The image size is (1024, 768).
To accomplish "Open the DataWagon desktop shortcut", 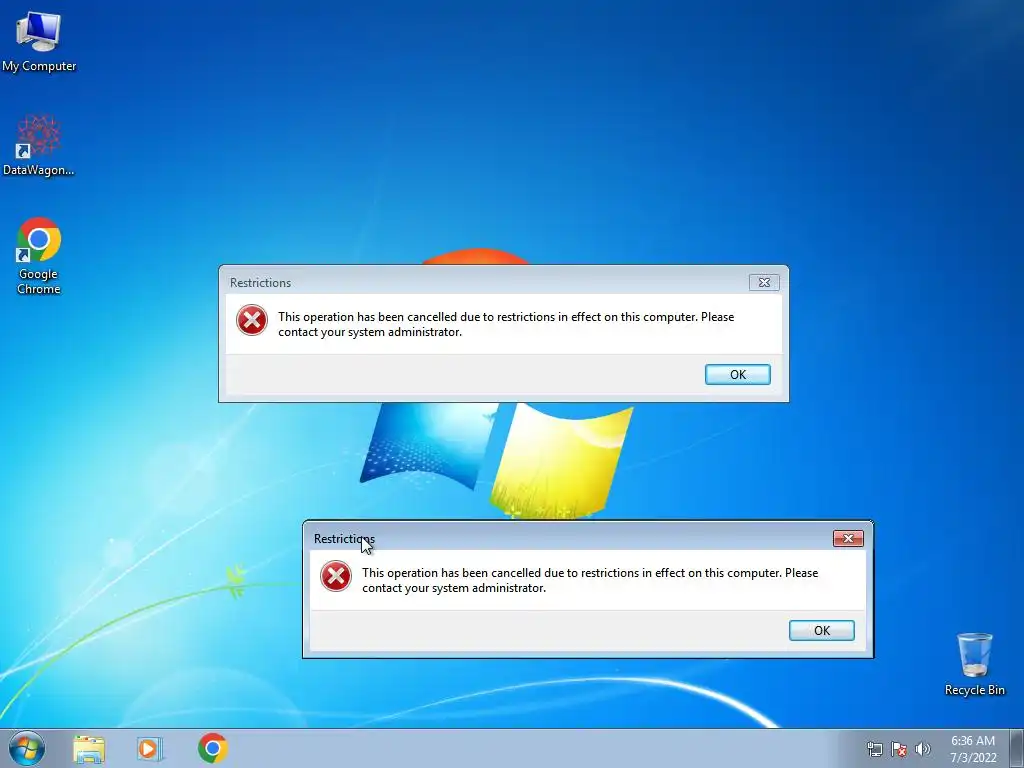I will pos(39,145).
